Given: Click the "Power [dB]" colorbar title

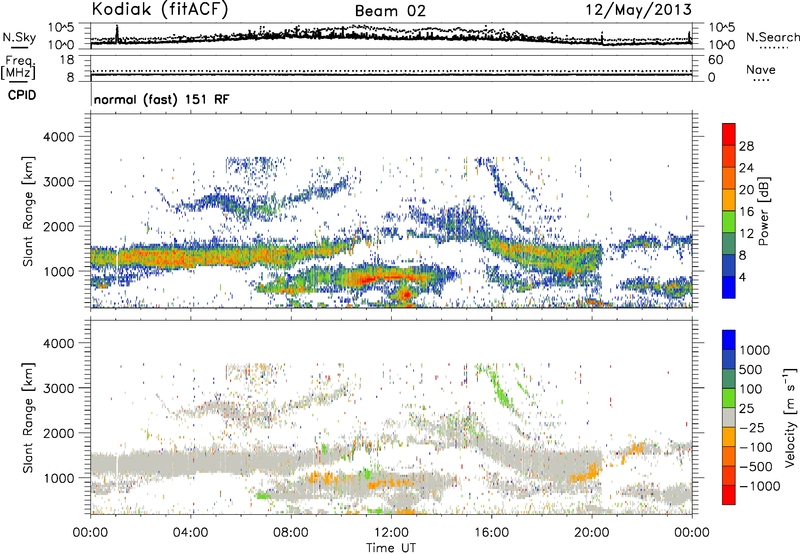Looking at the screenshot, I should [764, 211].
